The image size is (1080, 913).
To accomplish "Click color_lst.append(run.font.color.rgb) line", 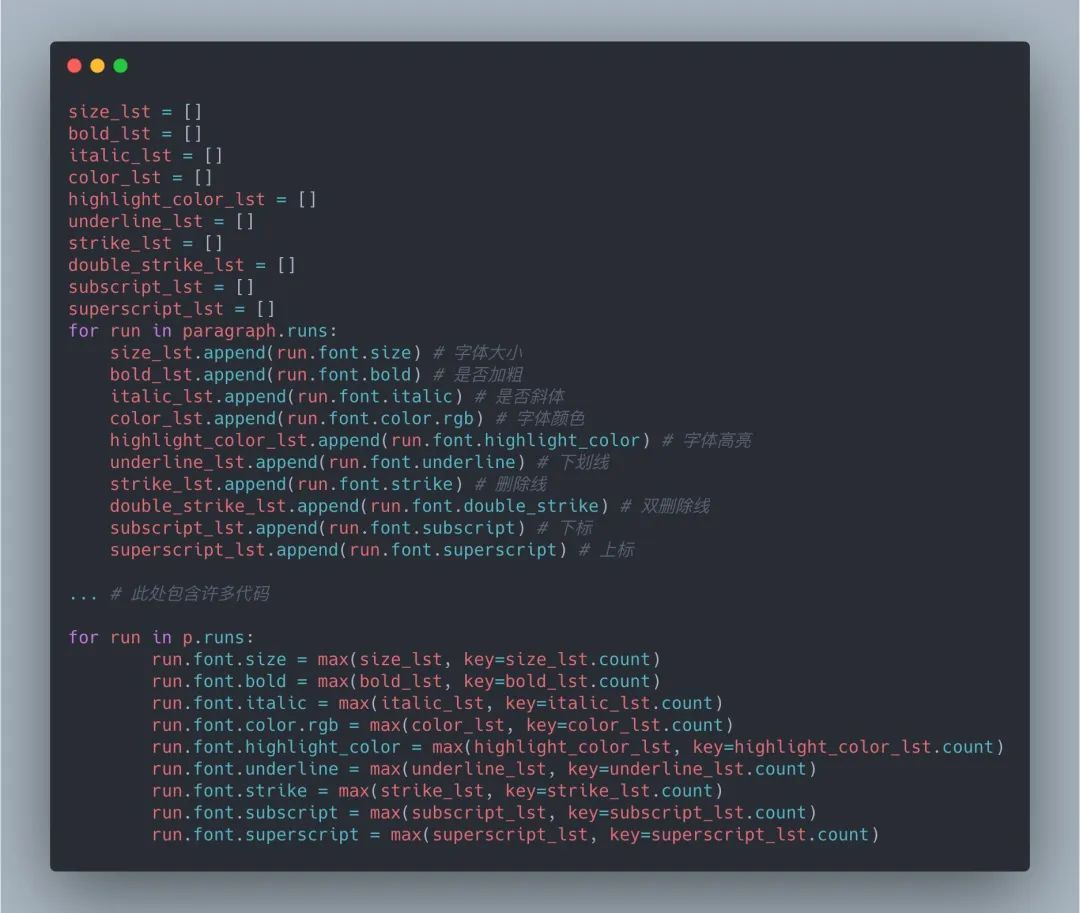I will [x=297, y=418].
